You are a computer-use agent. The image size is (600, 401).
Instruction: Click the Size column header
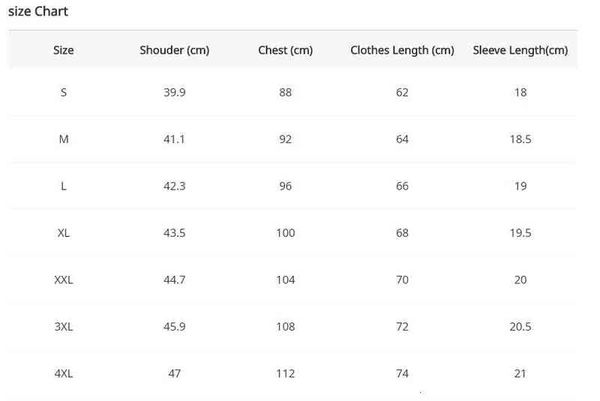point(64,50)
